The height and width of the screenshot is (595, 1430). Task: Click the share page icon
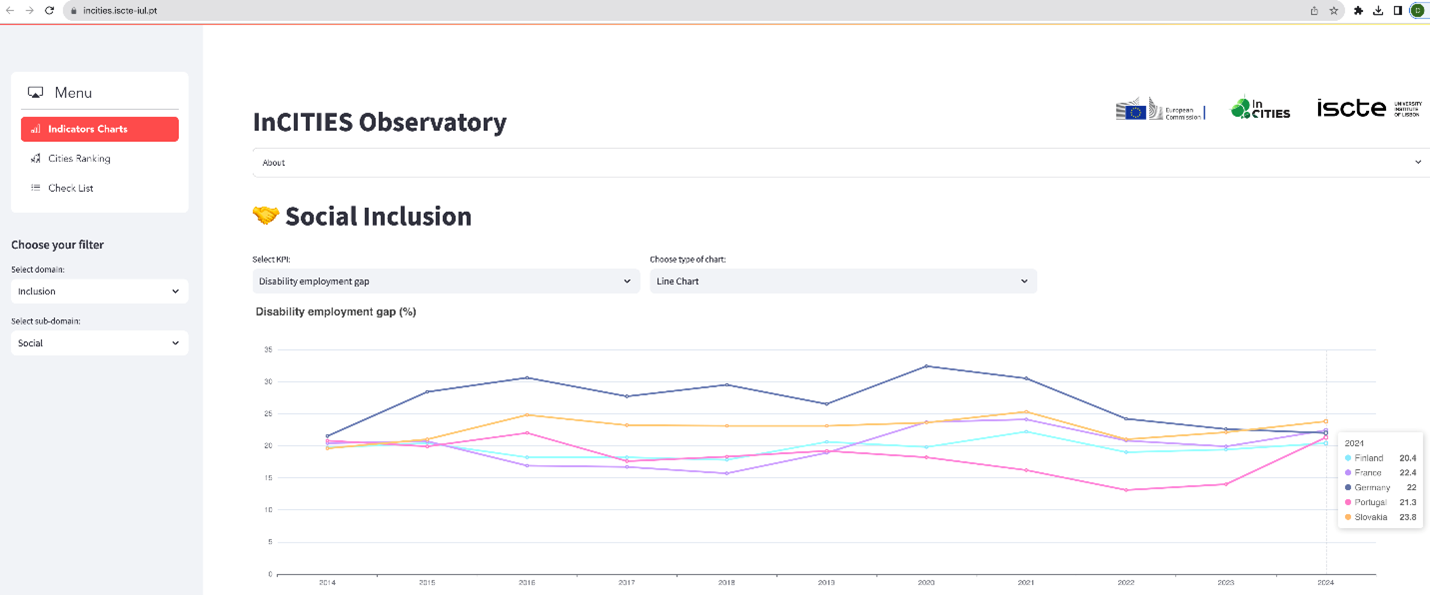(1314, 10)
